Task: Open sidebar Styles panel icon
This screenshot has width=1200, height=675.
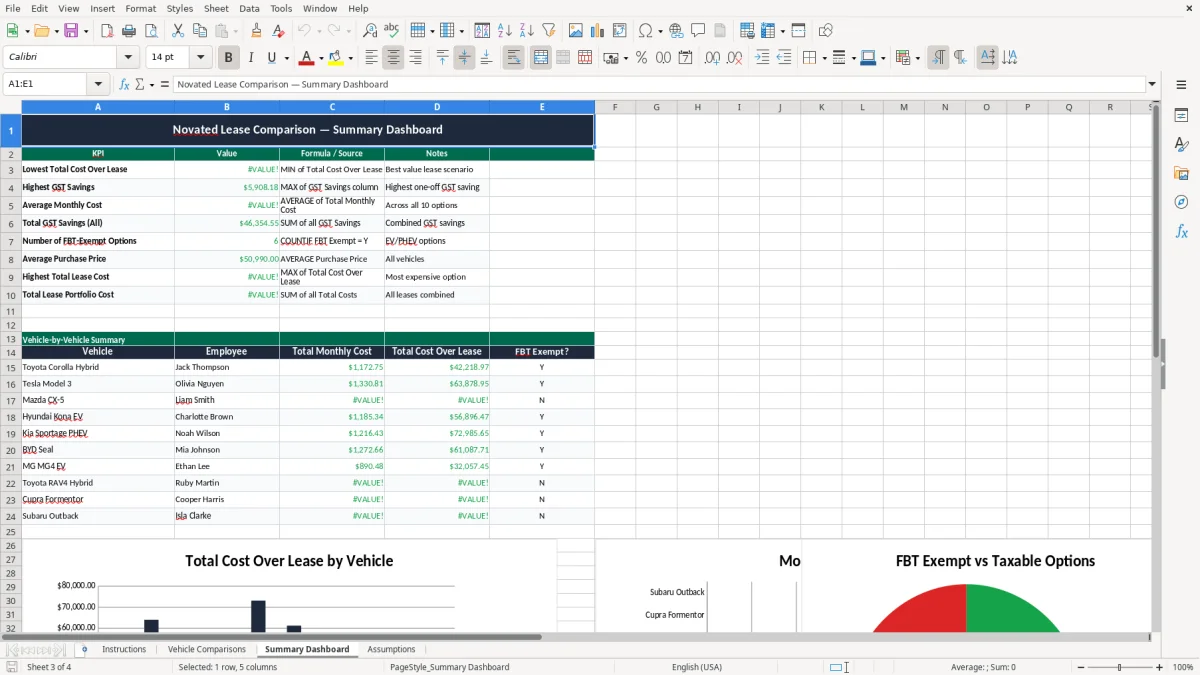Action: 1181,144
